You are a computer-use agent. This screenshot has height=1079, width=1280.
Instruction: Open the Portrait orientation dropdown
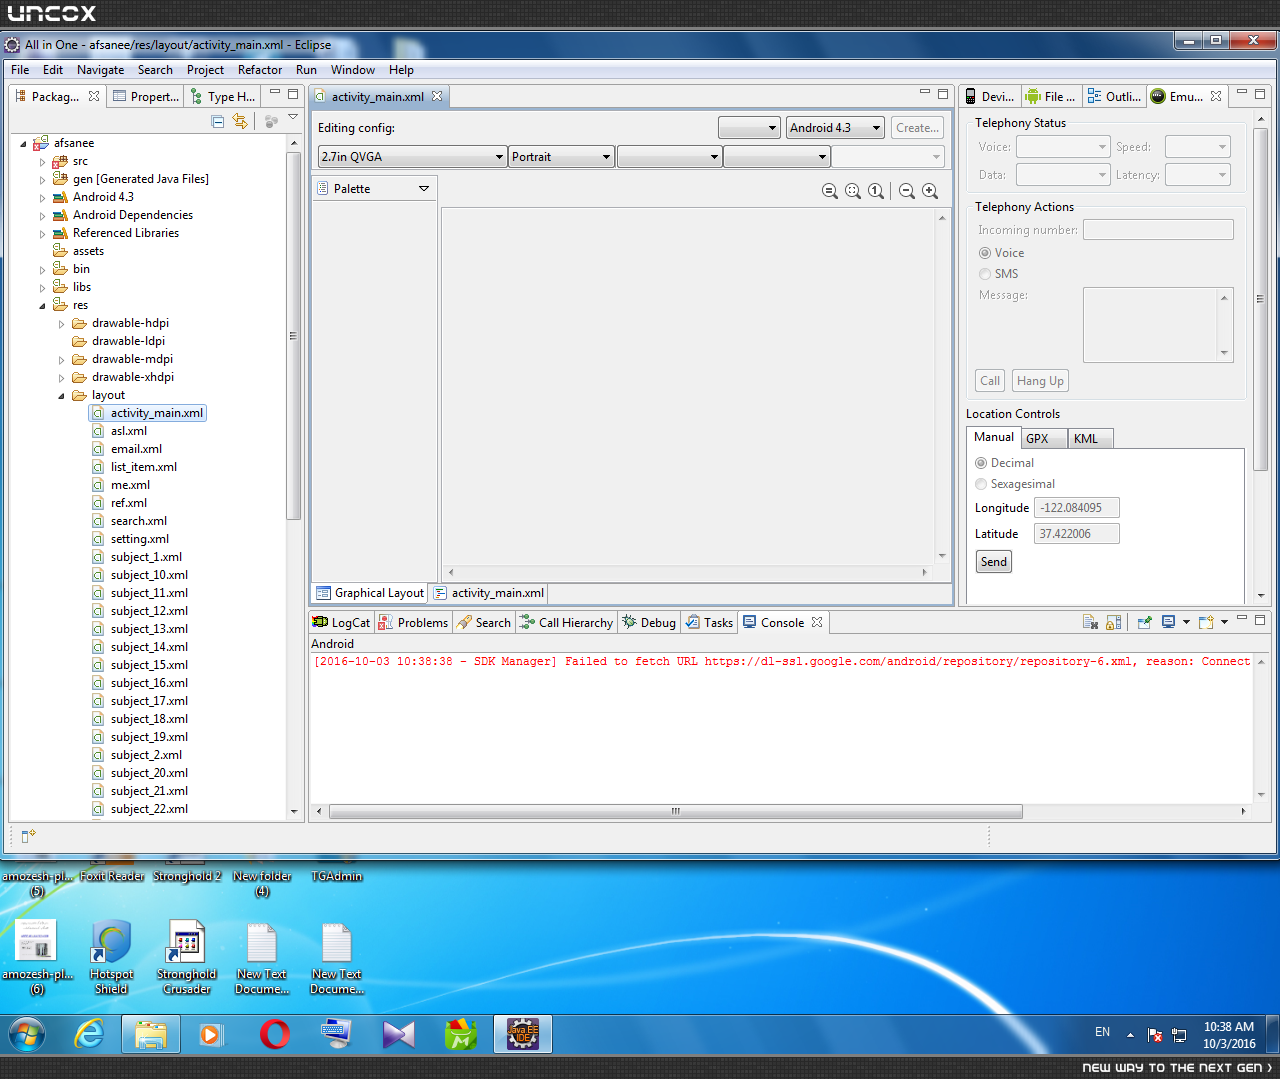click(x=561, y=157)
